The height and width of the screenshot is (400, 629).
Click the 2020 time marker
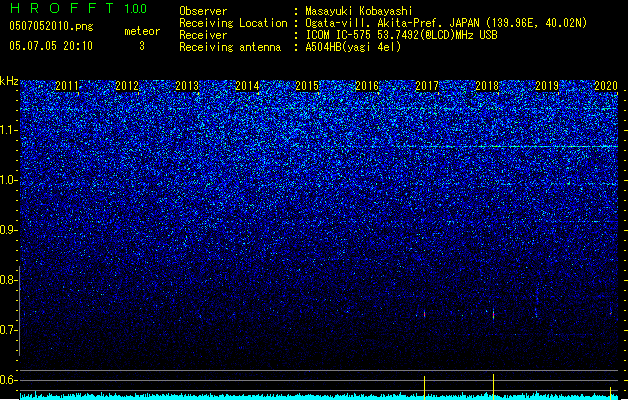coord(606,86)
